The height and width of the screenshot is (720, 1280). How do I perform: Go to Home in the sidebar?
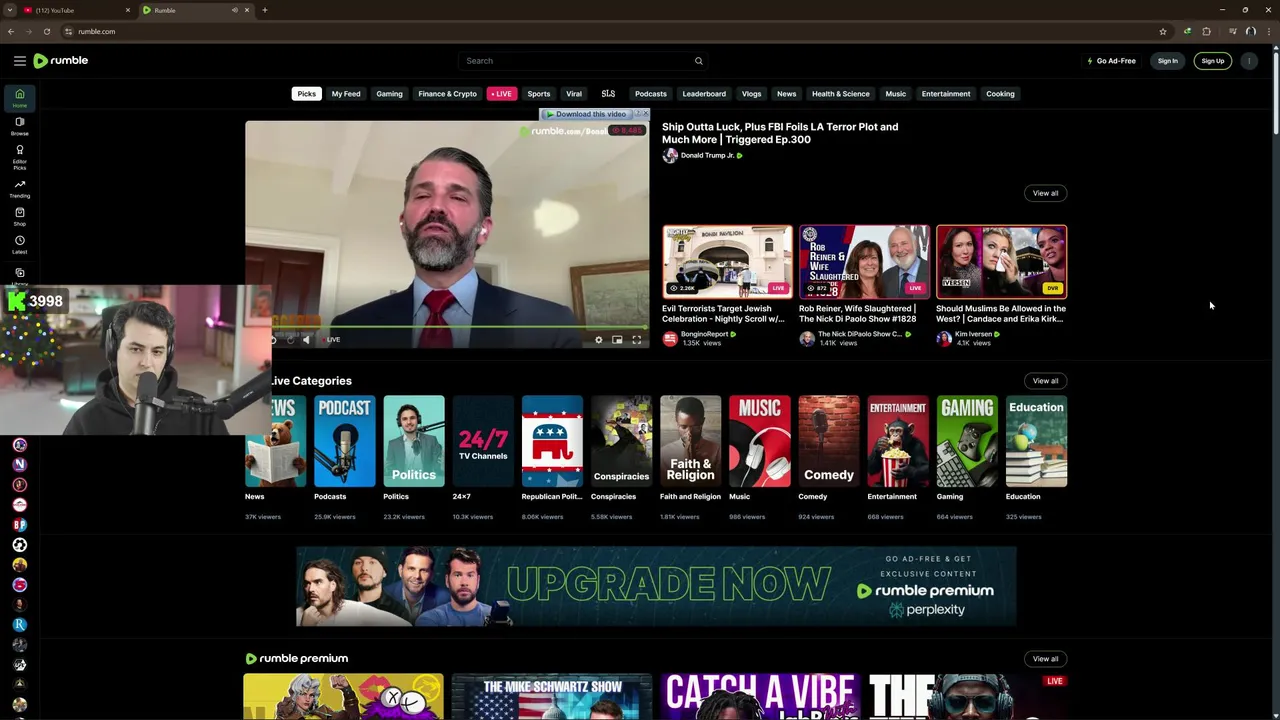(19, 98)
